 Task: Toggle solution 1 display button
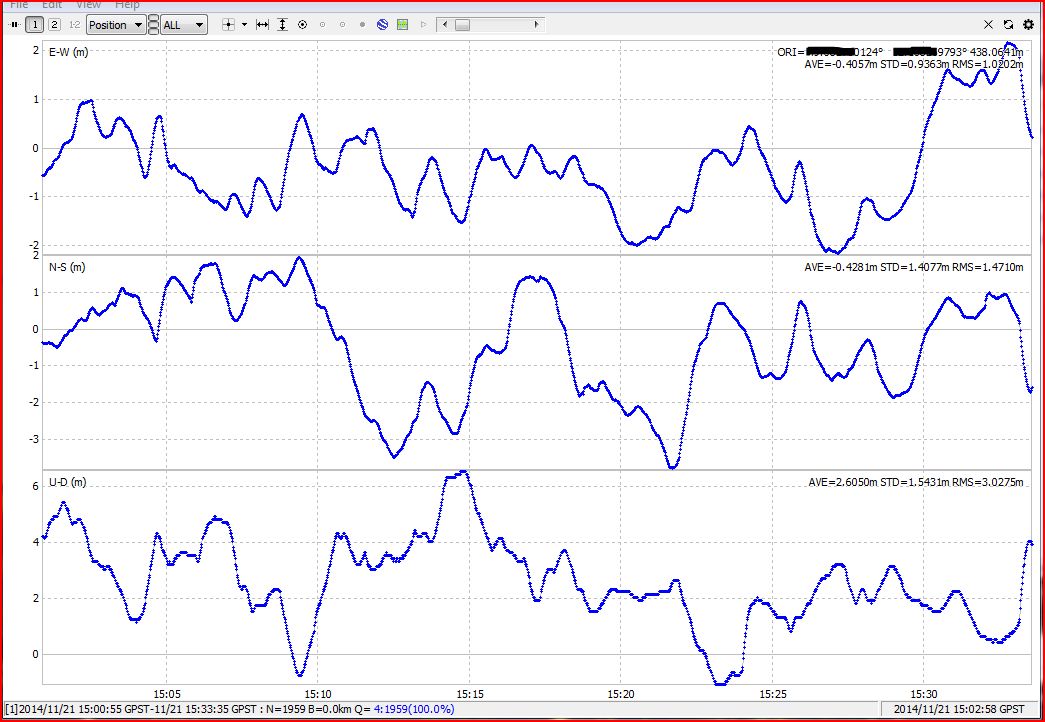34,24
